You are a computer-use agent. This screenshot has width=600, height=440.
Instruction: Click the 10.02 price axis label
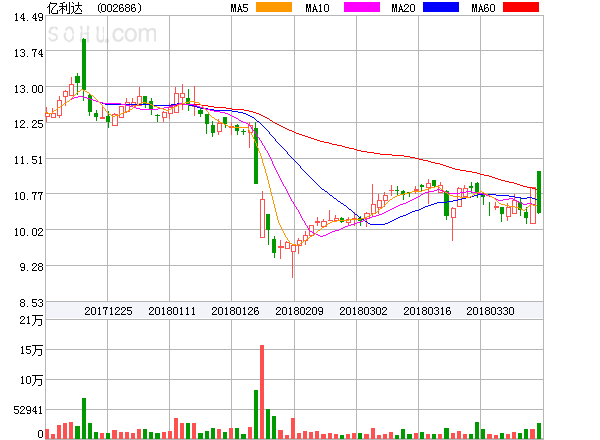tap(29, 232)
